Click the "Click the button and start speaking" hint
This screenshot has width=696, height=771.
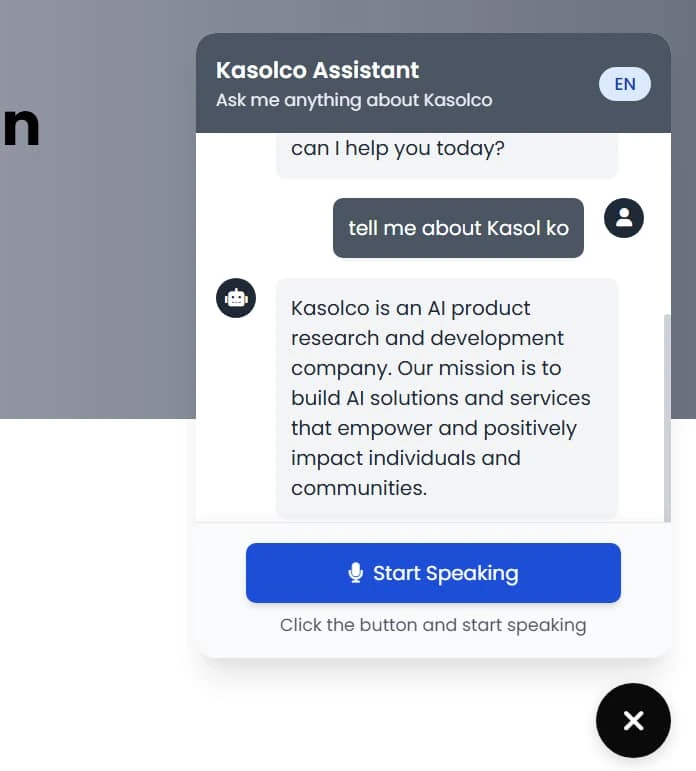click(x=433, y=625)
